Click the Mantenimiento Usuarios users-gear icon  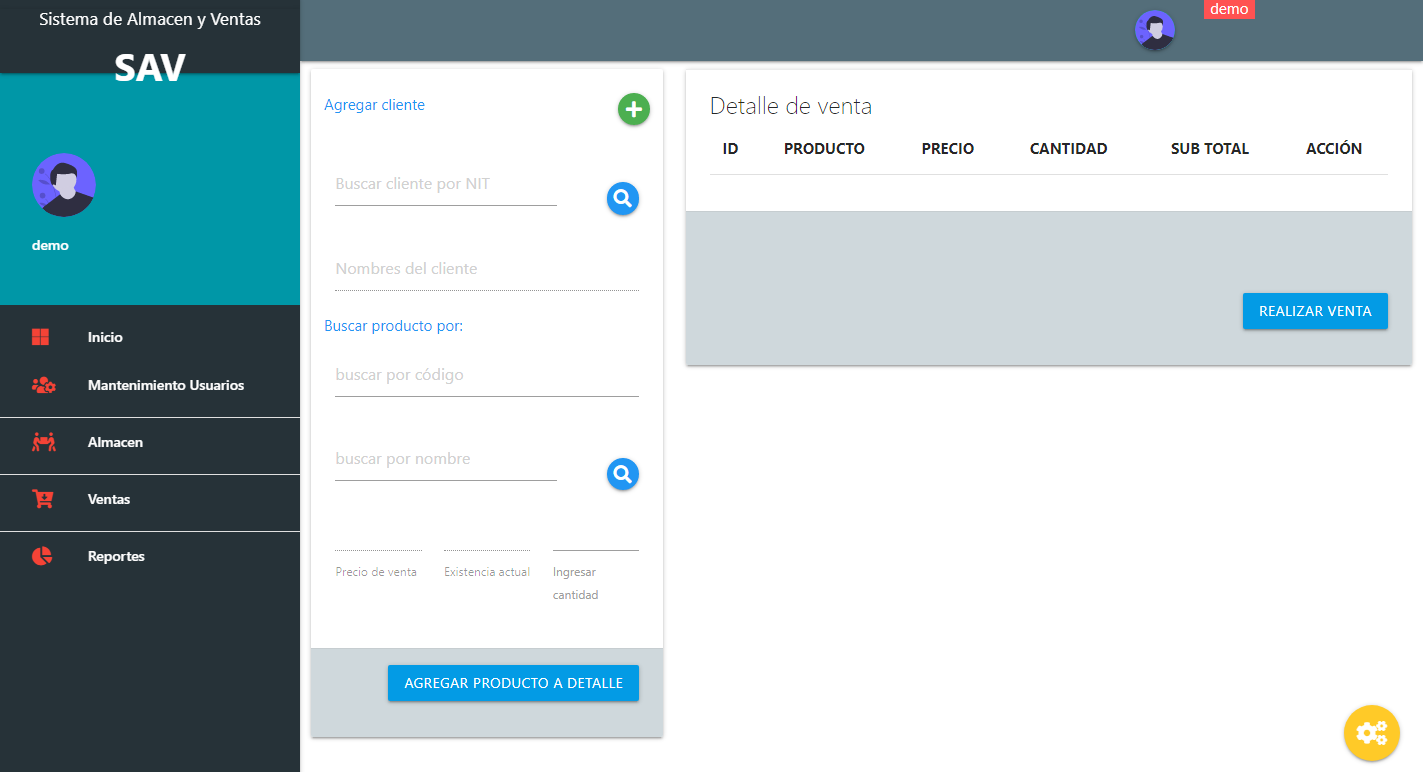point(43,386)
